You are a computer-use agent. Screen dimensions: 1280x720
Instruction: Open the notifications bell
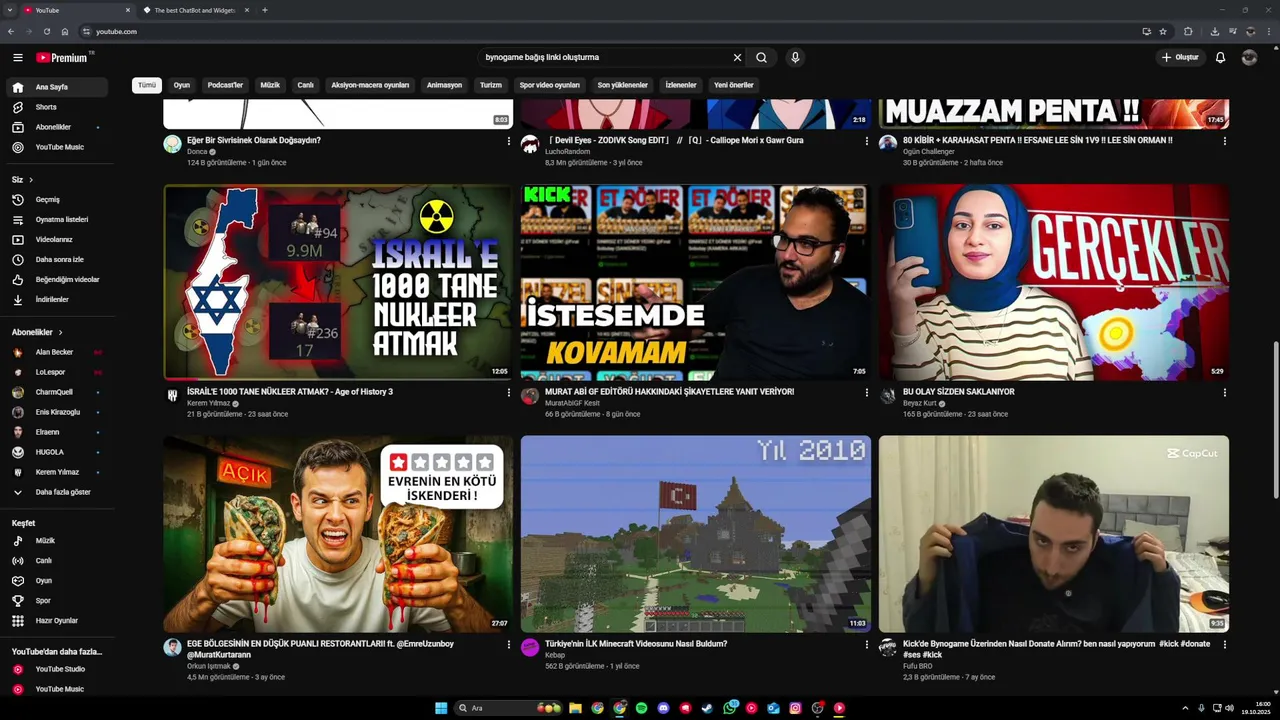pos(1220,58)
